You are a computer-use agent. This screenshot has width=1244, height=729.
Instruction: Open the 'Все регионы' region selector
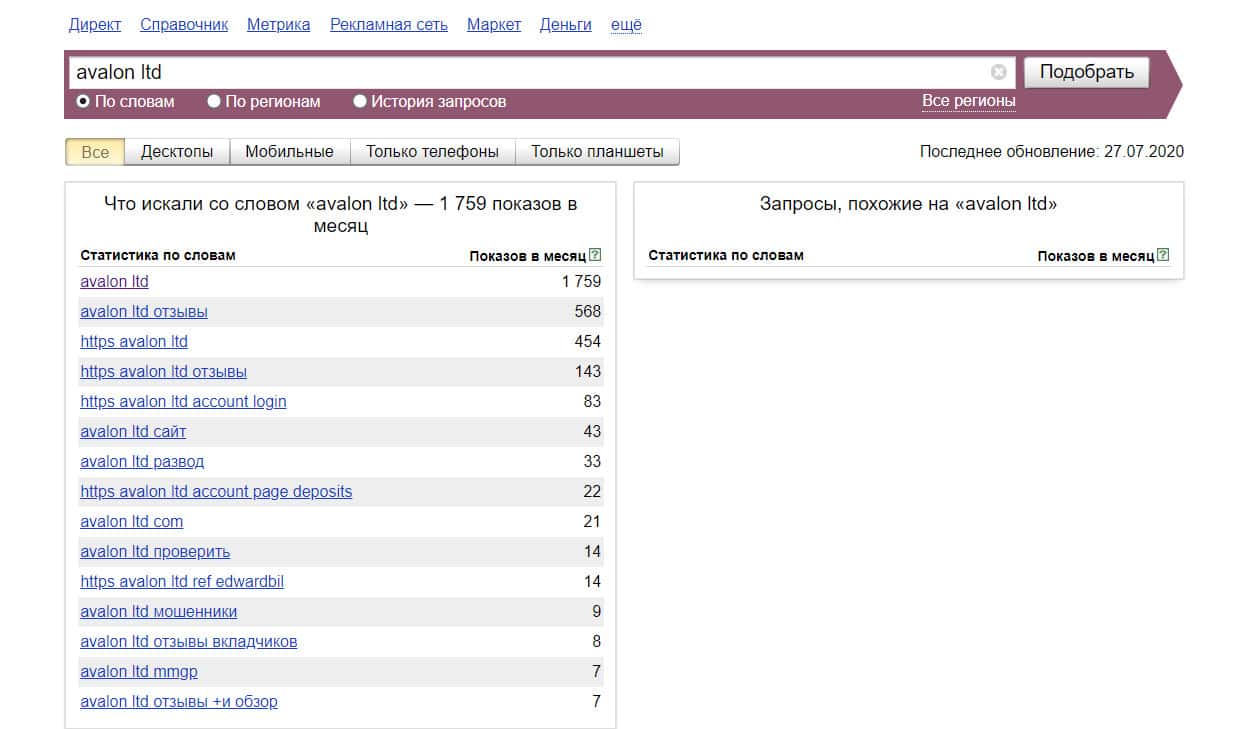[x=968, y=101]
